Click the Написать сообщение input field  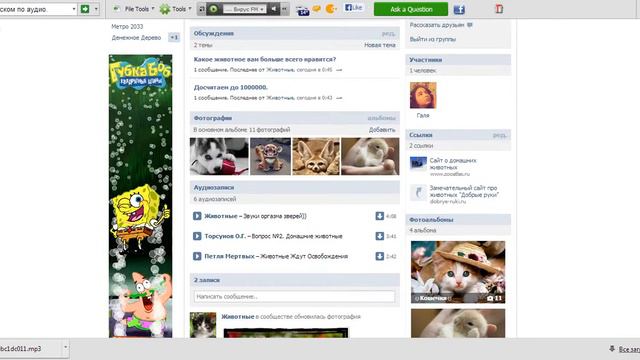(294, 297)
